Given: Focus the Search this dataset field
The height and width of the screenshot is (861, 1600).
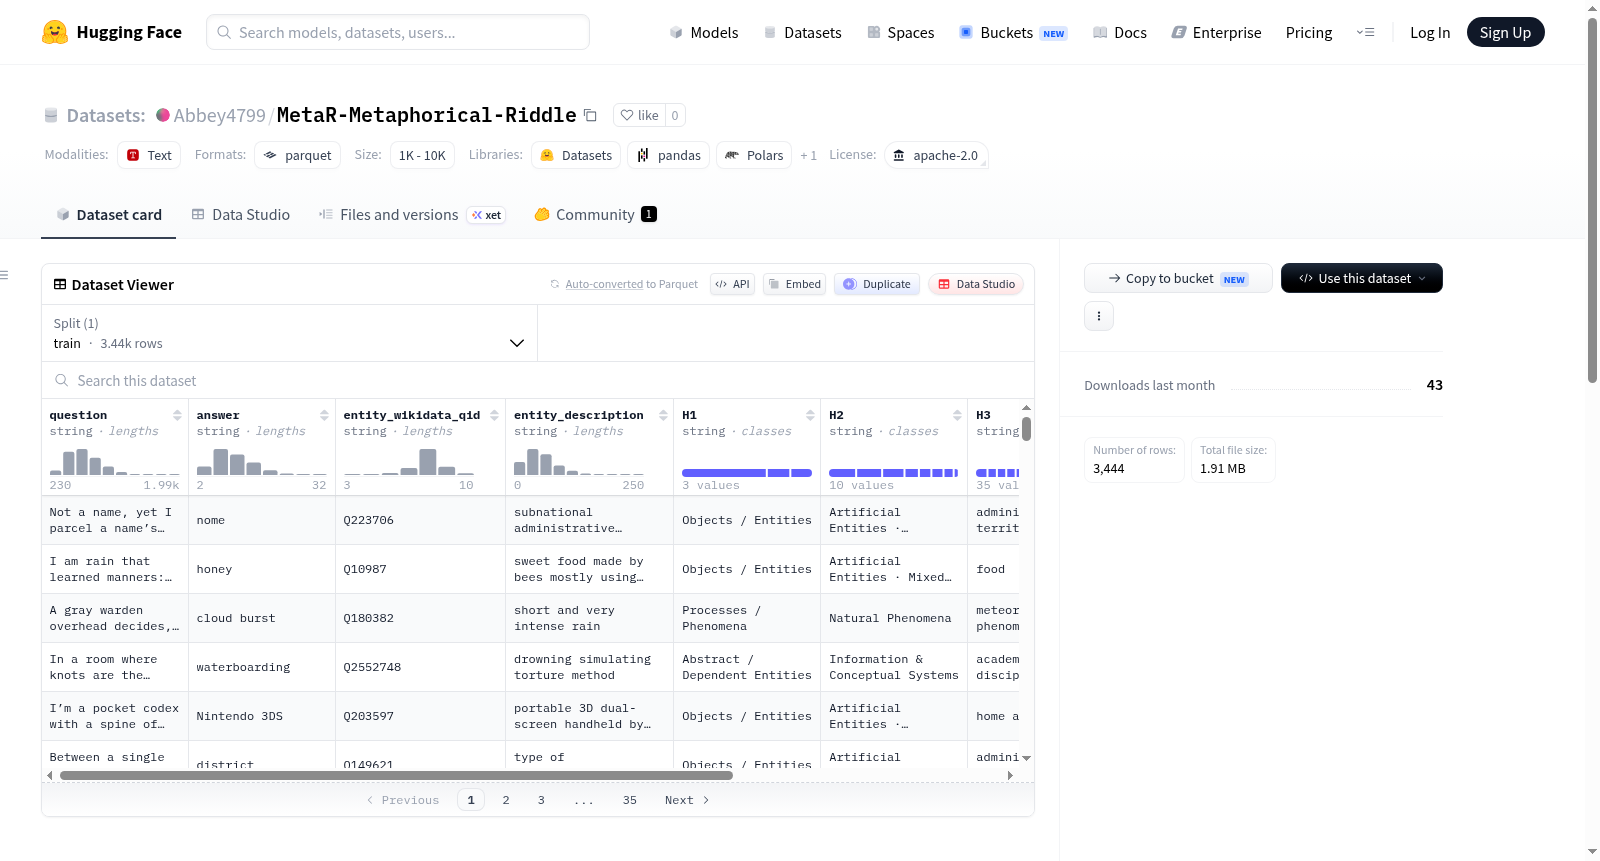Looking at the screenshot, I should tap(538, 380).
